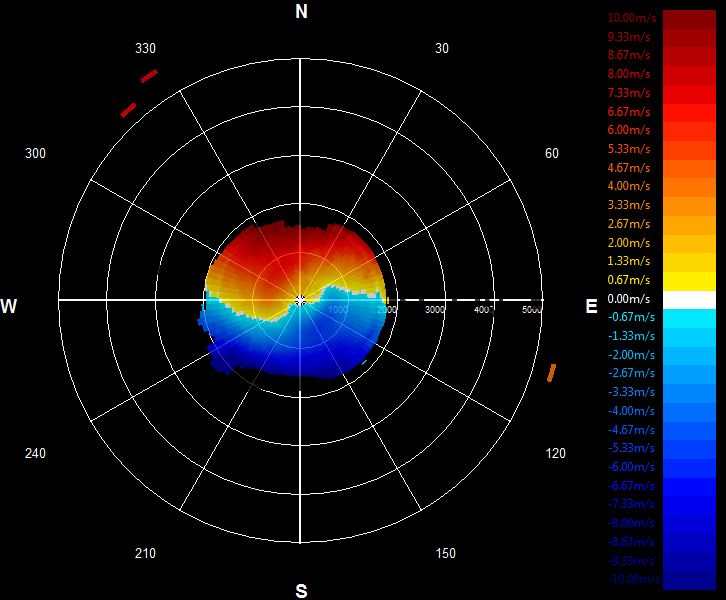Pick the orange 4.00m/s color band
This screenshot has height=600, width=726.
point(689,188)
